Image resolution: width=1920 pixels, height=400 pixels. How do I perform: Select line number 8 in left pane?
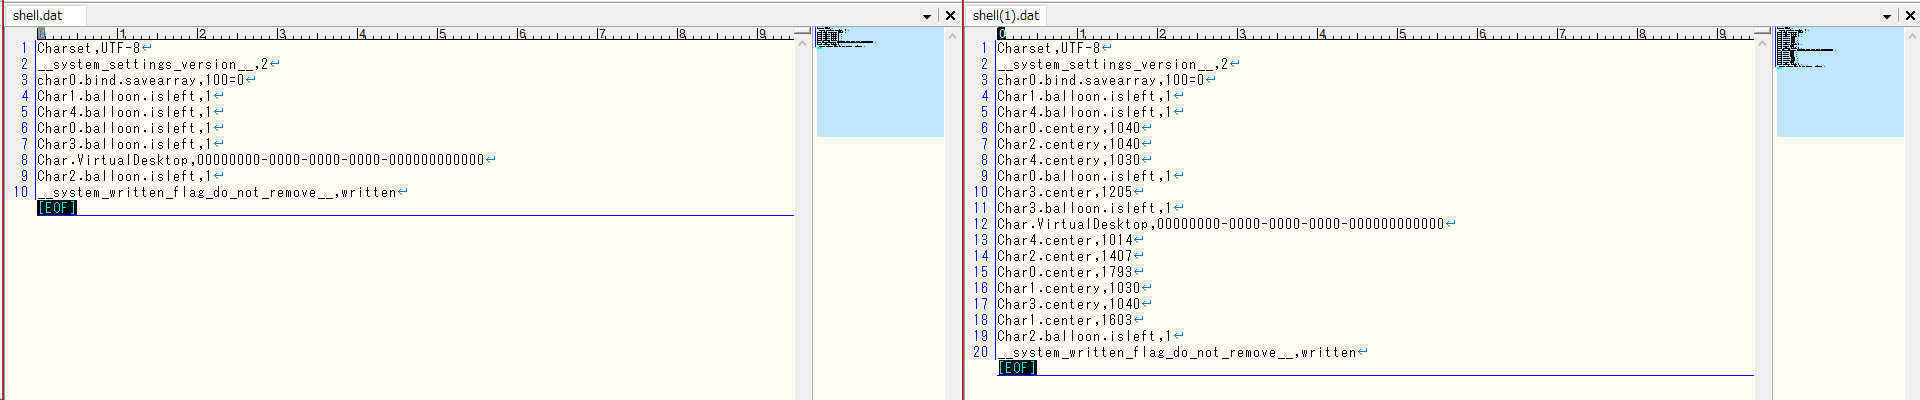[x=24, y=160]
